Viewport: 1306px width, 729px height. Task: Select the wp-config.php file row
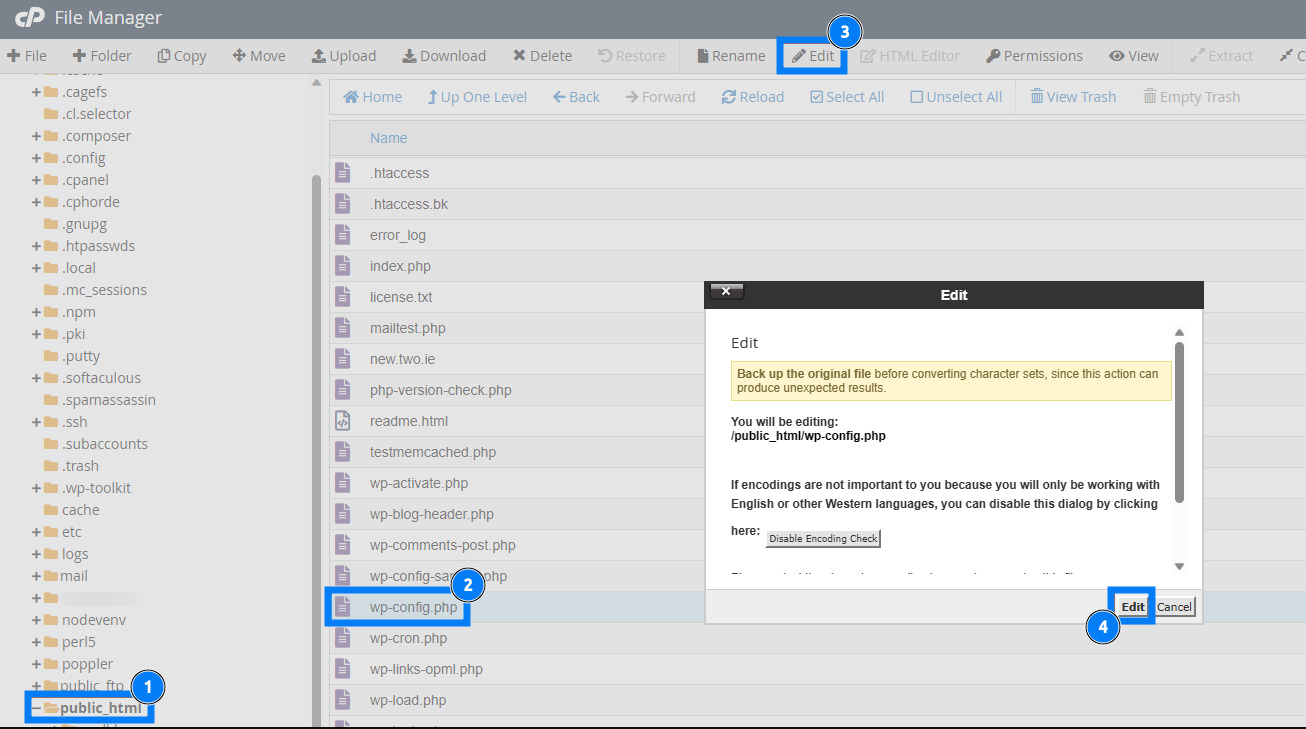[x=413, y=607]
